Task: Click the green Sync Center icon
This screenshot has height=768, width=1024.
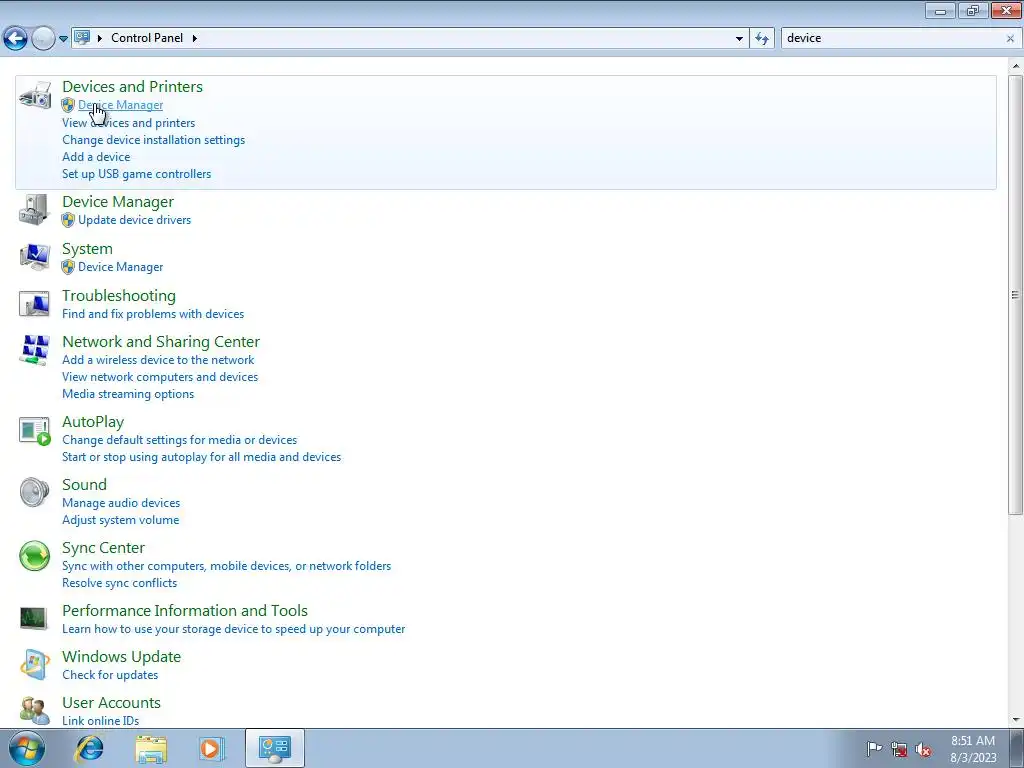Action: click(x=35, y=556)
